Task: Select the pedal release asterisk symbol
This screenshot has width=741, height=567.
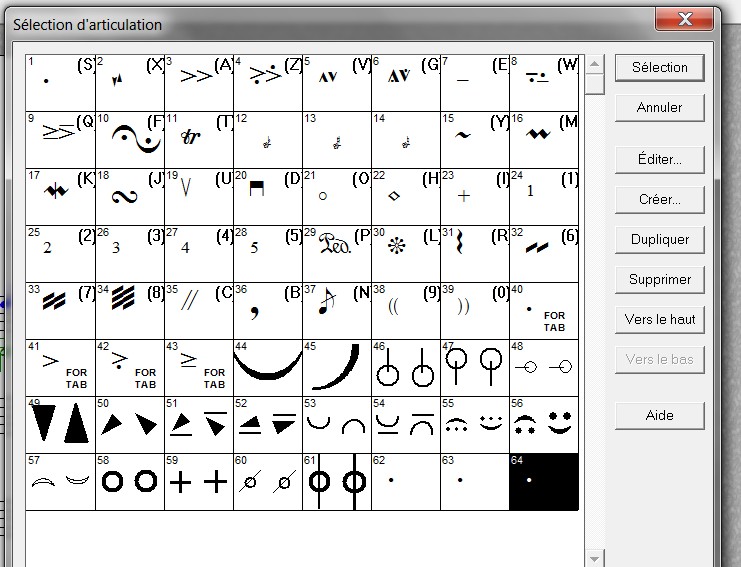Action: click(x=406, y=252)
